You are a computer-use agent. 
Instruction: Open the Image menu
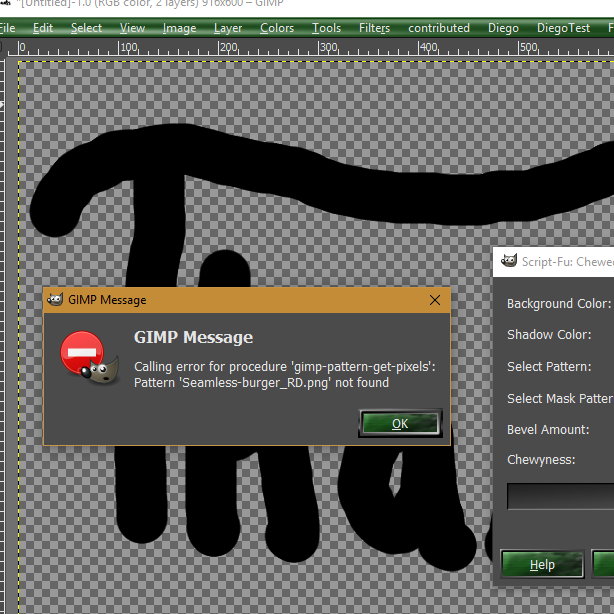(x=179, y=28)
